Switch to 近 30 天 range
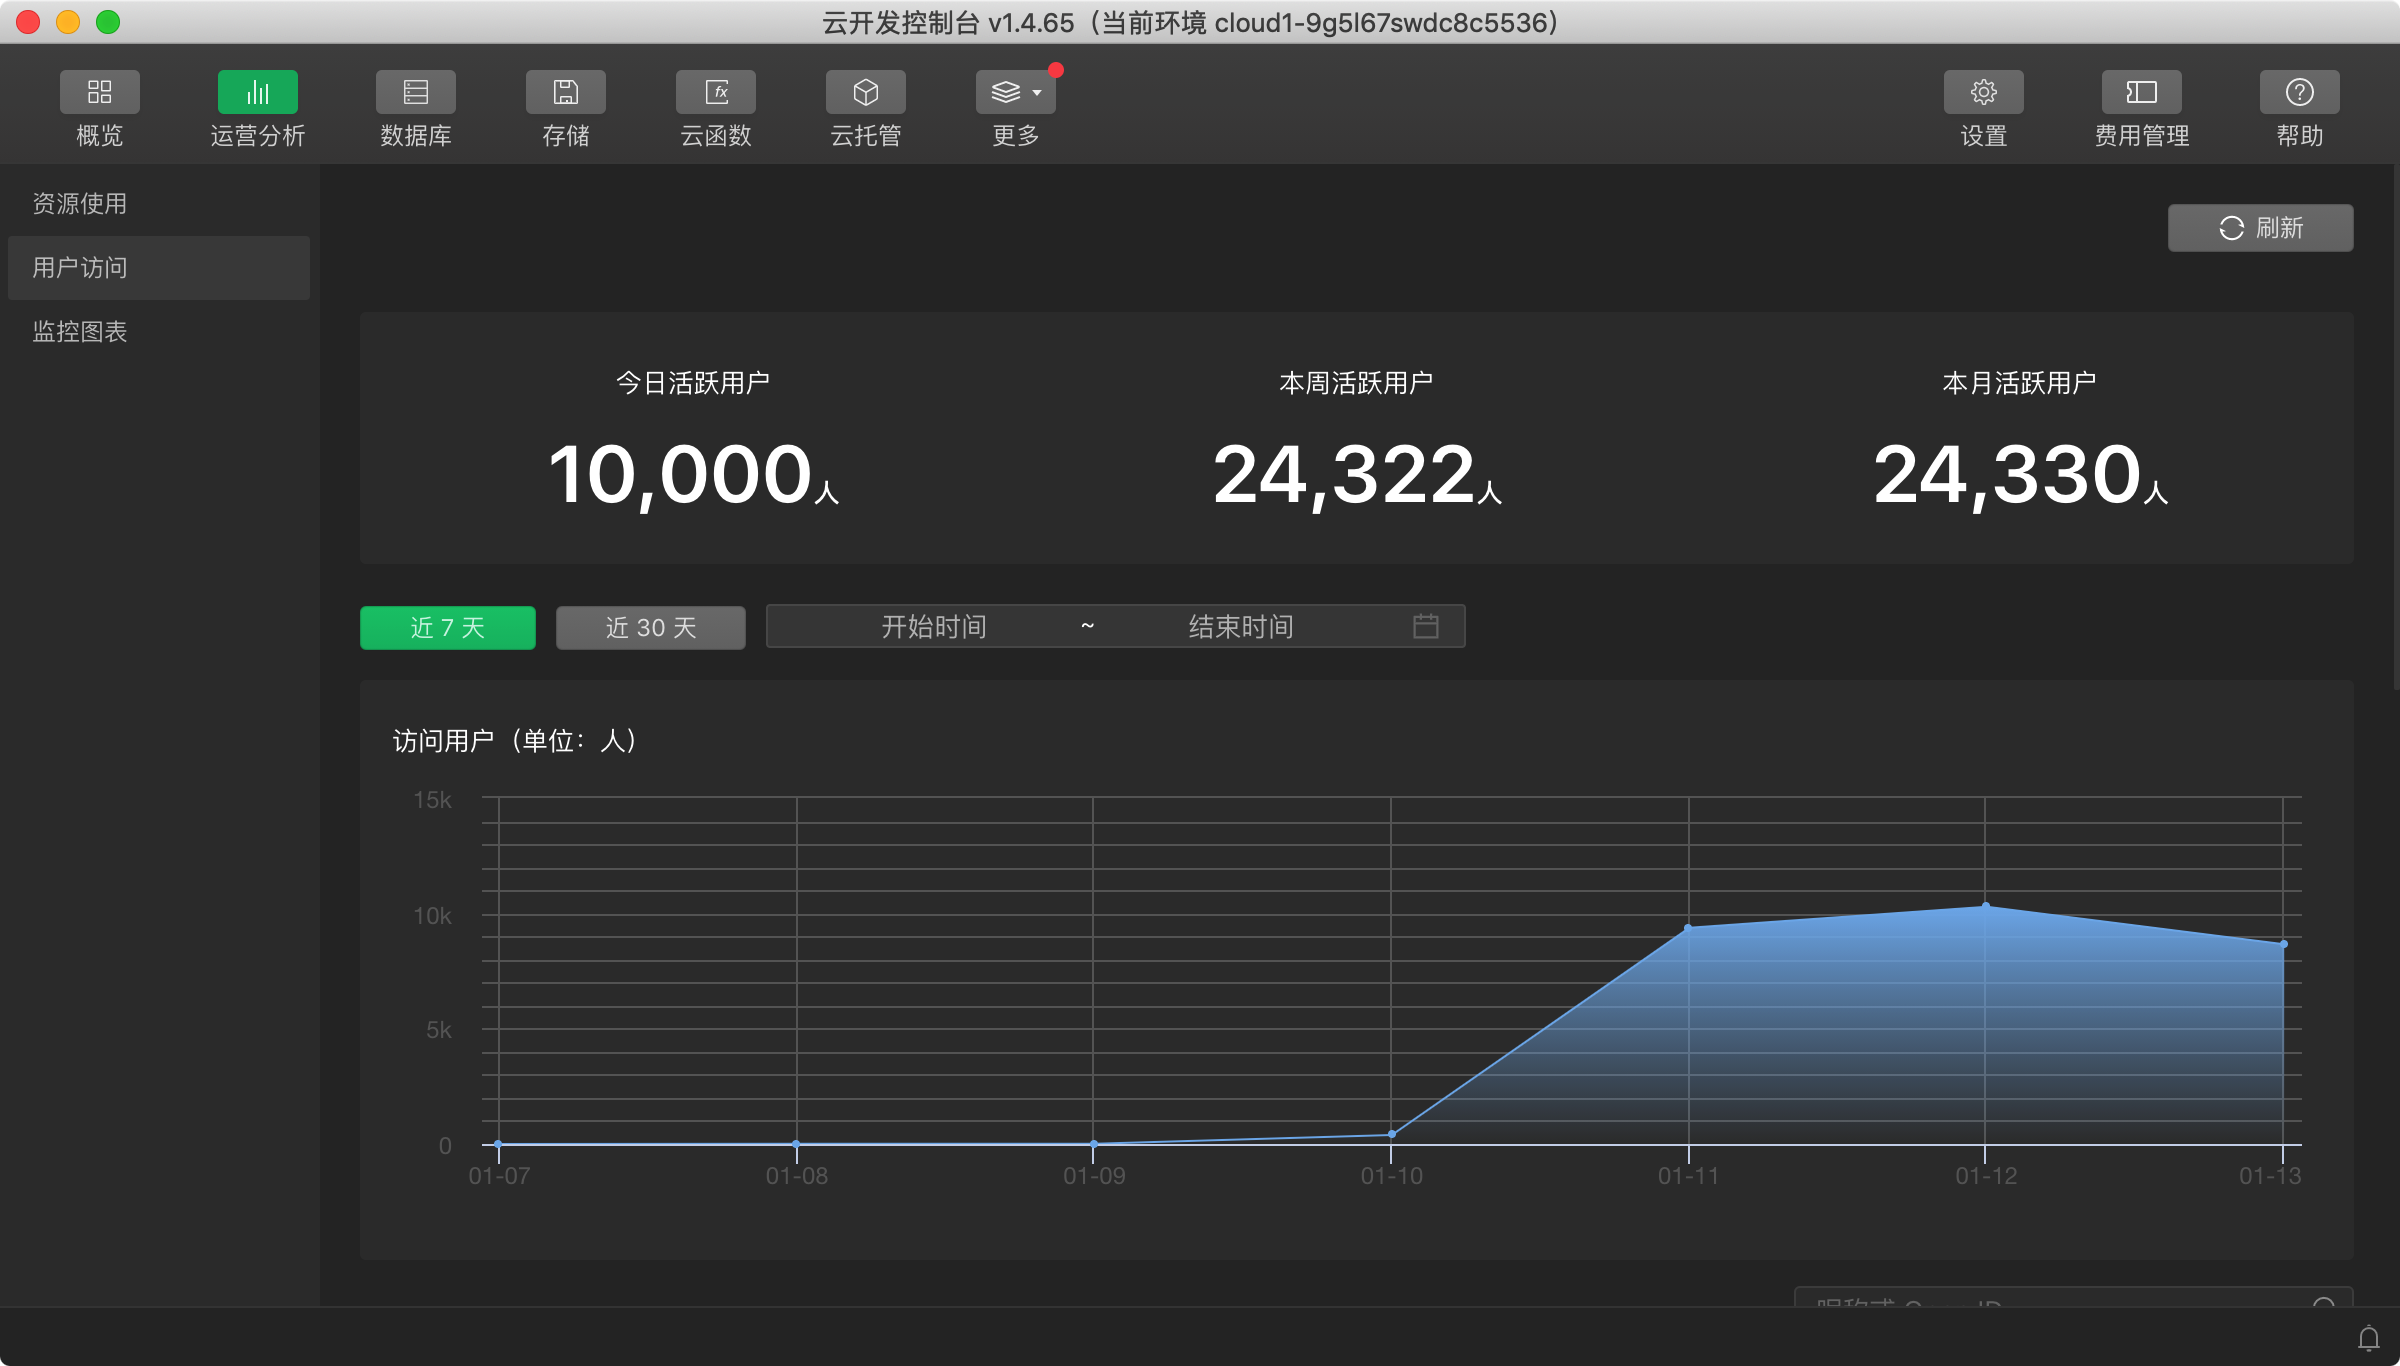Screen dimensions: 2400x1366 650,628
